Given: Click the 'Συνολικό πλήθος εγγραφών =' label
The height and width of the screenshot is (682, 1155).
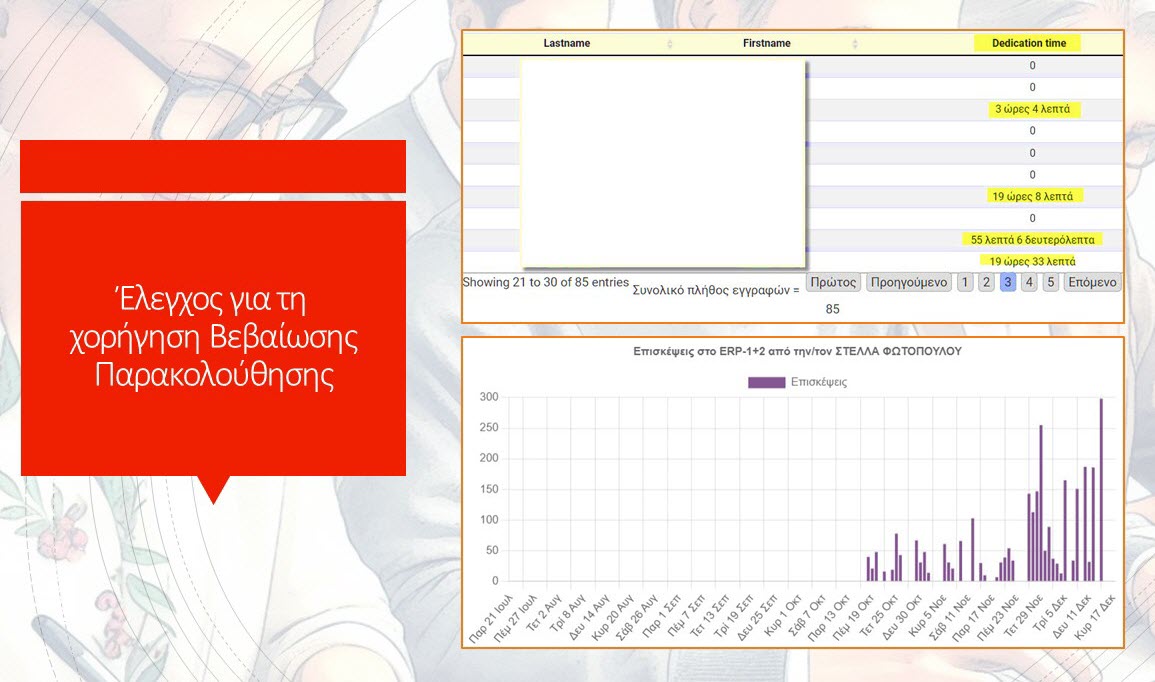Looking at the screenshot, I should (716, 290).
